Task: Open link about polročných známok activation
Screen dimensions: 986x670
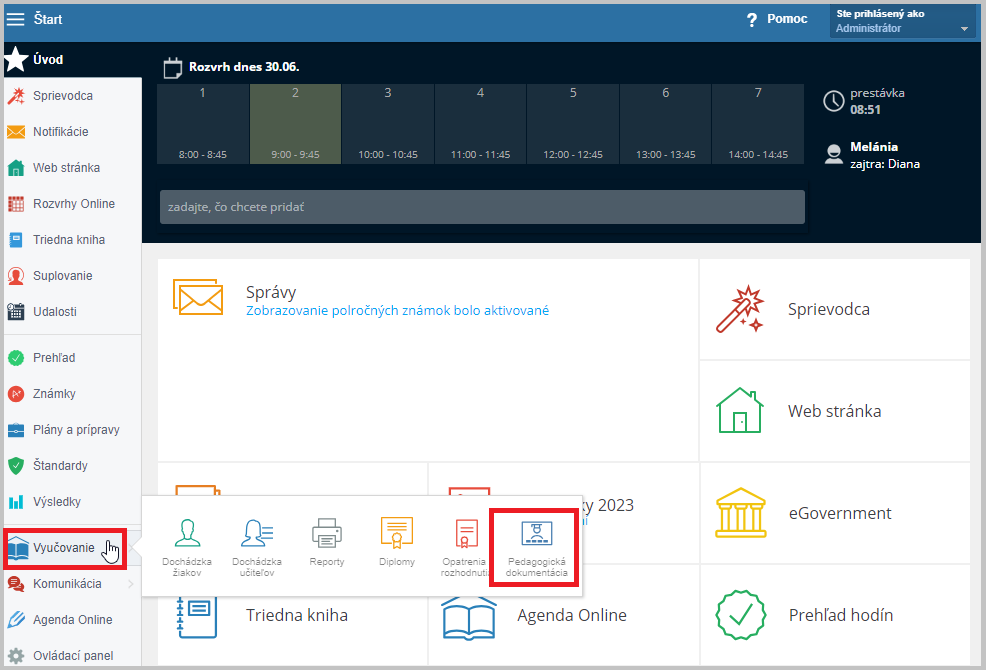Action: [397, 311]
